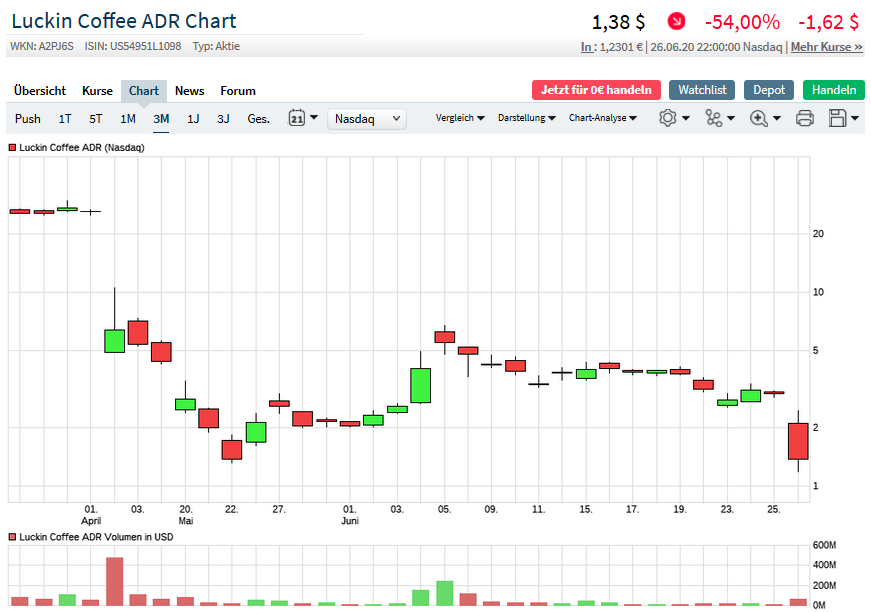
Task: Click the Depot button
Action: pyautogui.click(x=769, y=90)
